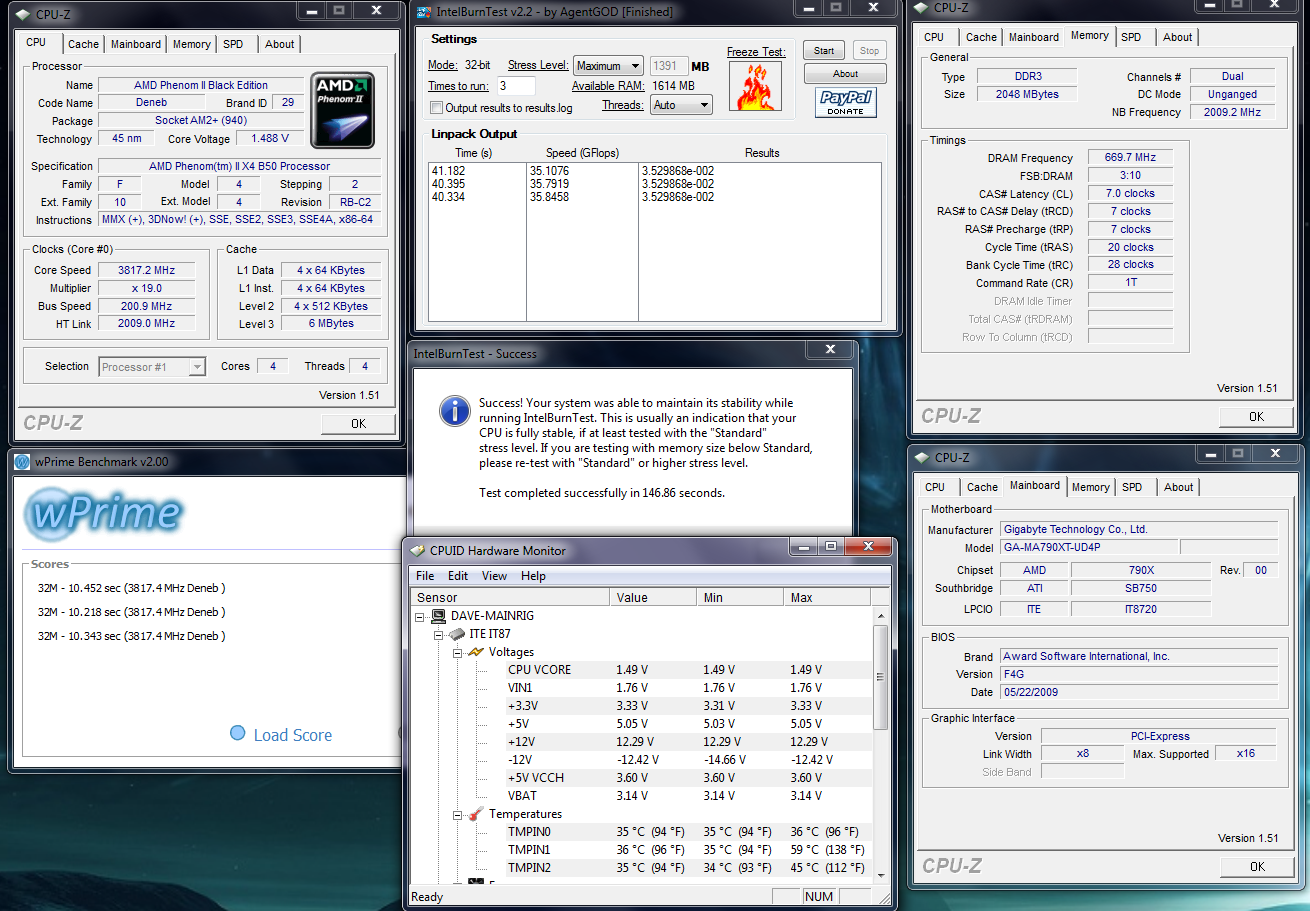Viewport: 1310px width, 911px height.
Task: Click the disabled Stop button in IntelBurnTest
Action: pos(870,50)
